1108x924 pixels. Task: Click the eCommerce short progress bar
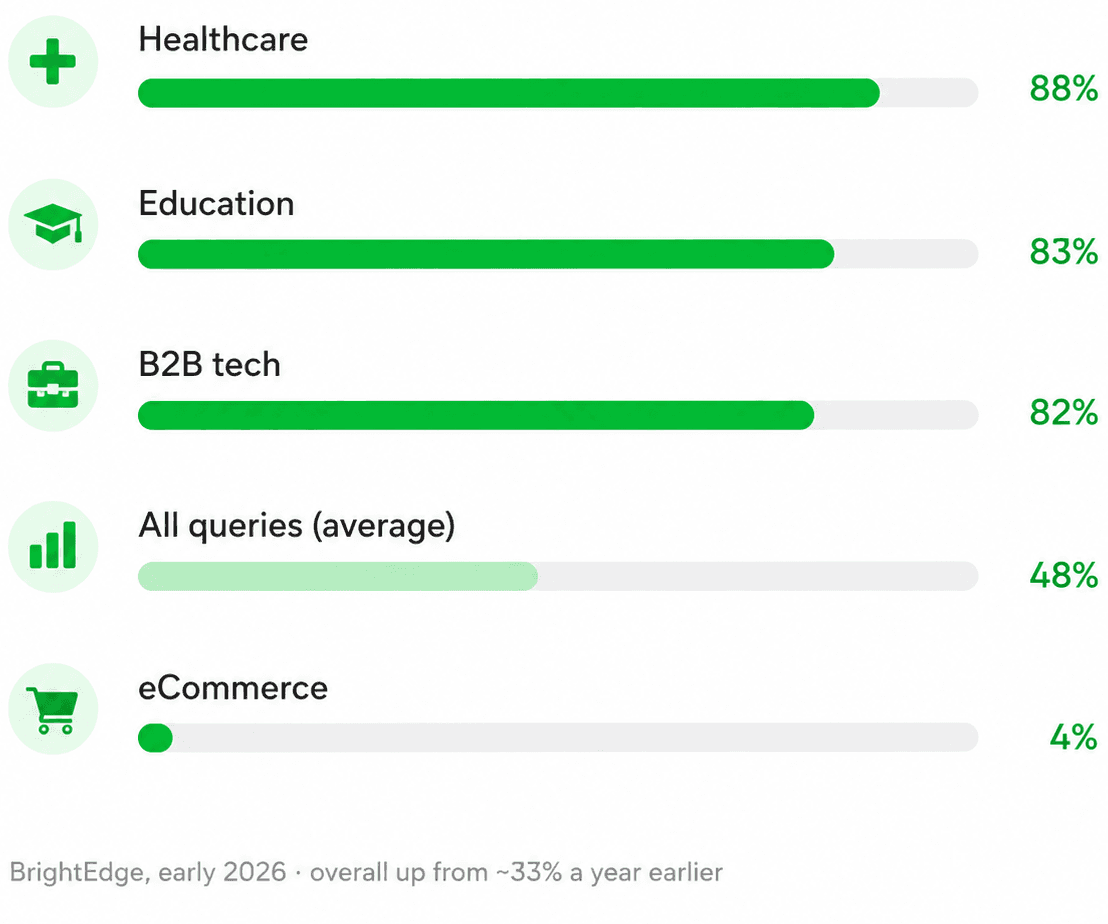pos(155,738)
